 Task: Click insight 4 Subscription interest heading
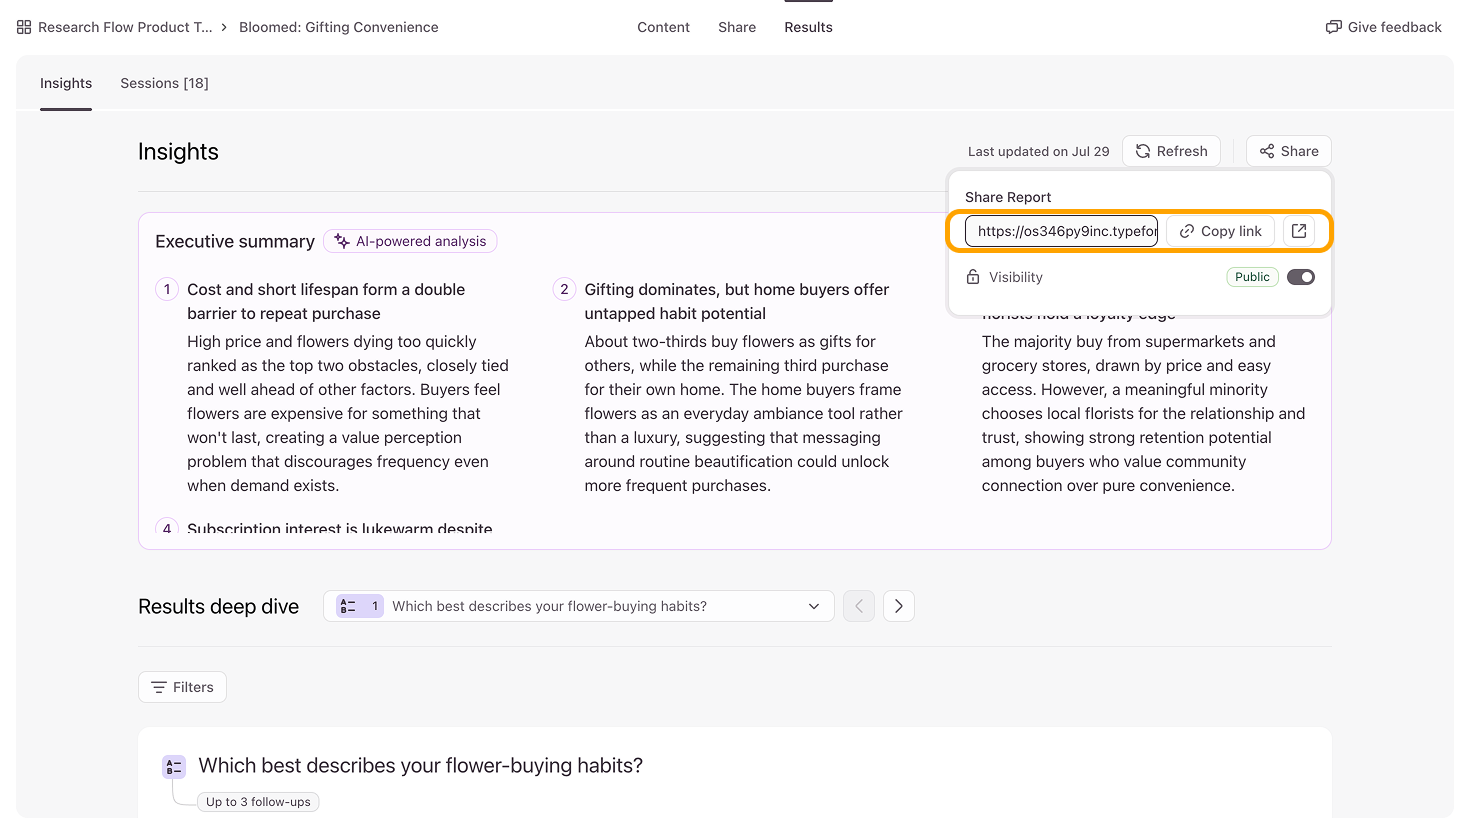click(x=340, y=528)
